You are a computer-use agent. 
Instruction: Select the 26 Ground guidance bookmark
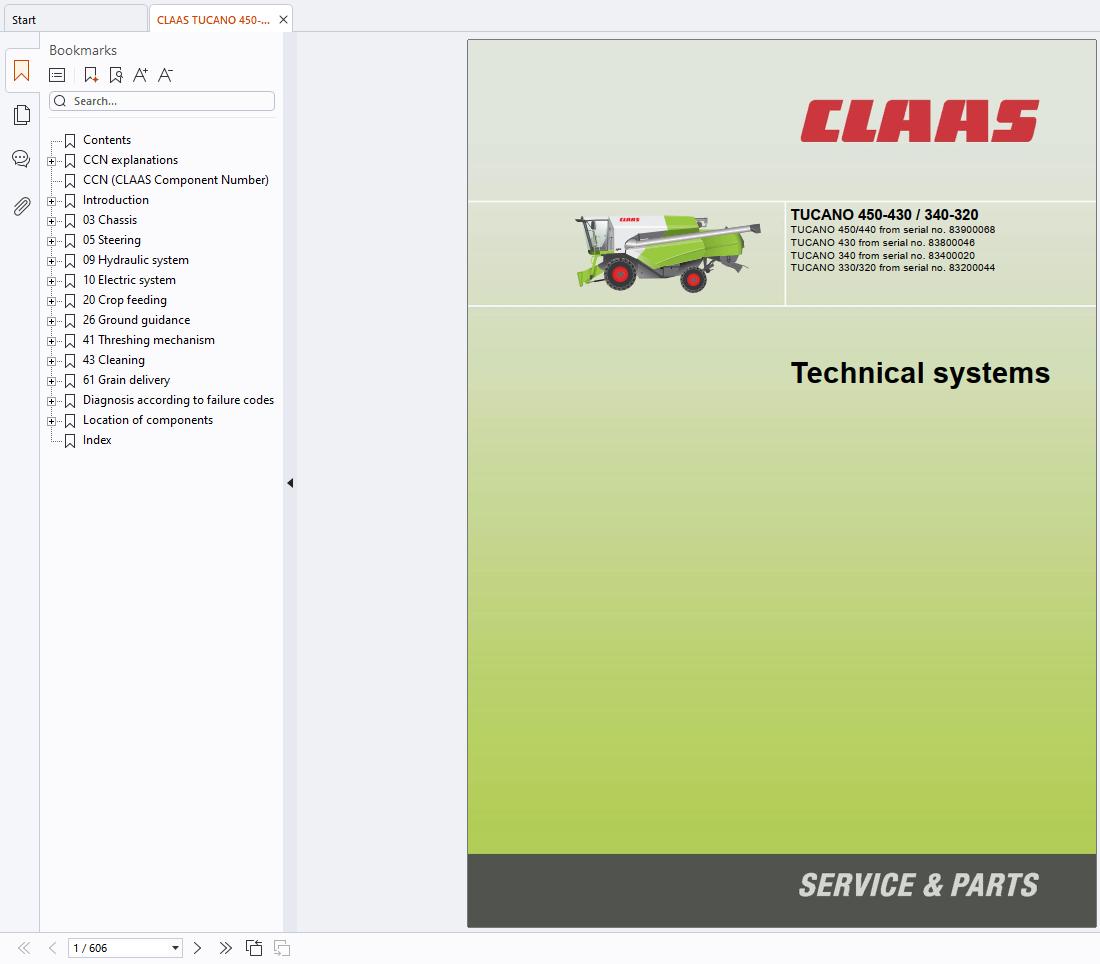pos(137,320)
